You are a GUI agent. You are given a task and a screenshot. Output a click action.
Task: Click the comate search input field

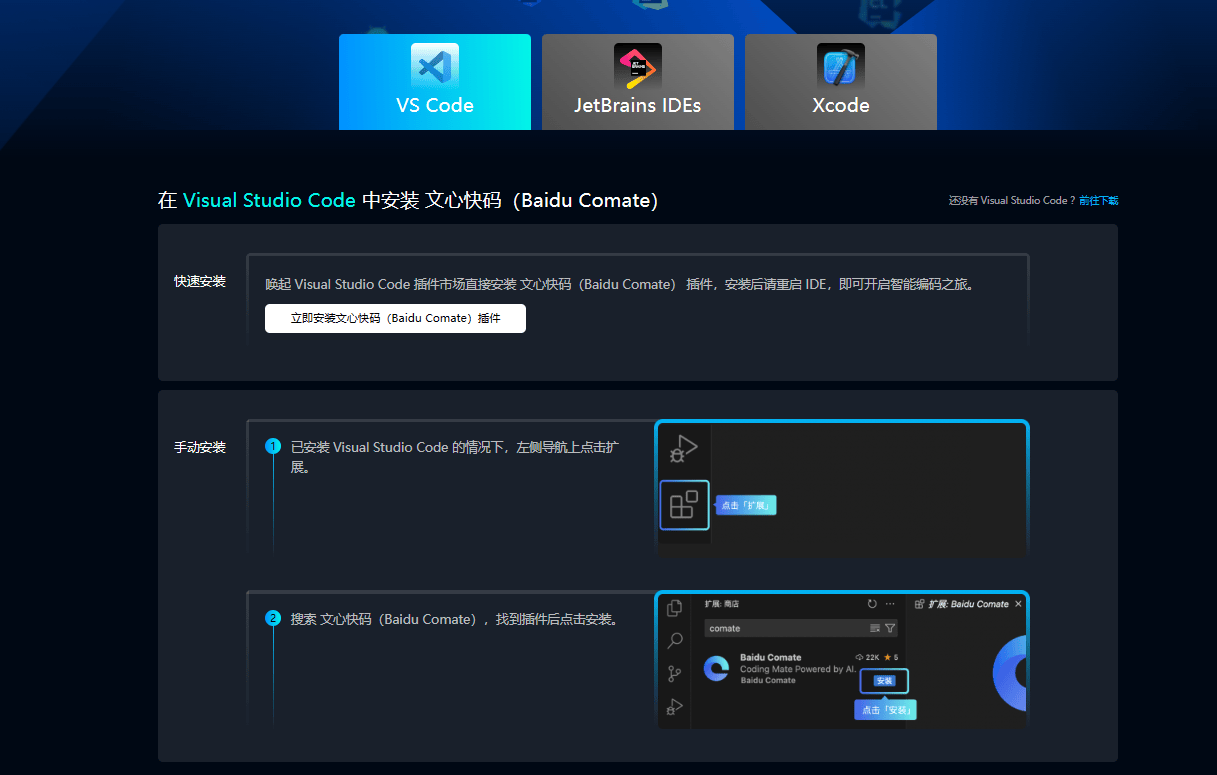(780, 628)
